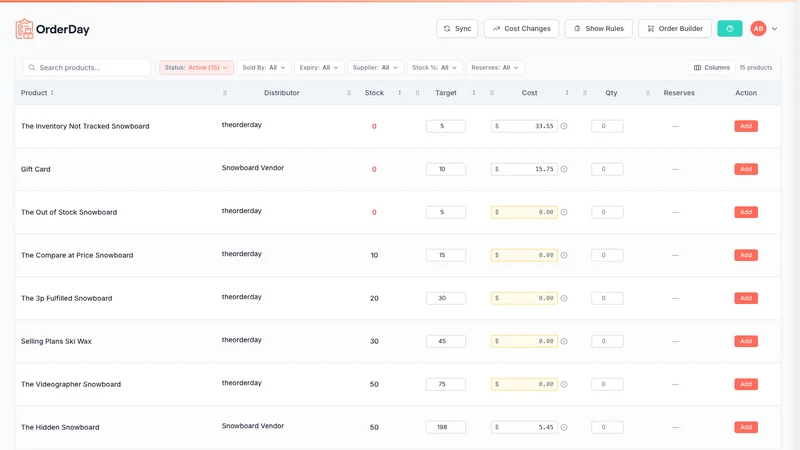Edit qty field for Selling Plans Ski Wax
Screen dimensions: 800x450
pos(607,341)
